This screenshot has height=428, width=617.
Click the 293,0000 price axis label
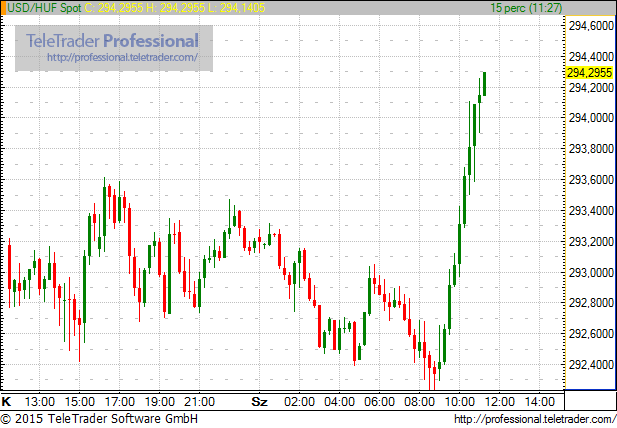click(591, 272)
